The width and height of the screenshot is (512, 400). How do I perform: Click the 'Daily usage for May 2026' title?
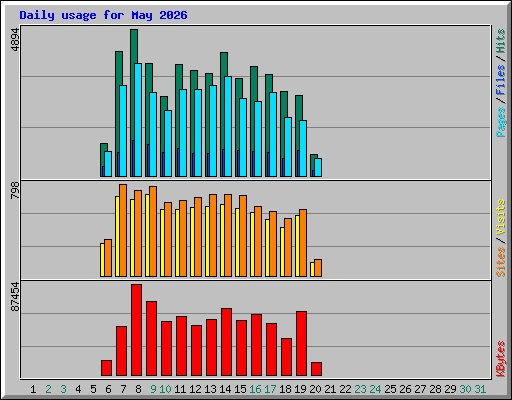[x=103, y=15]
